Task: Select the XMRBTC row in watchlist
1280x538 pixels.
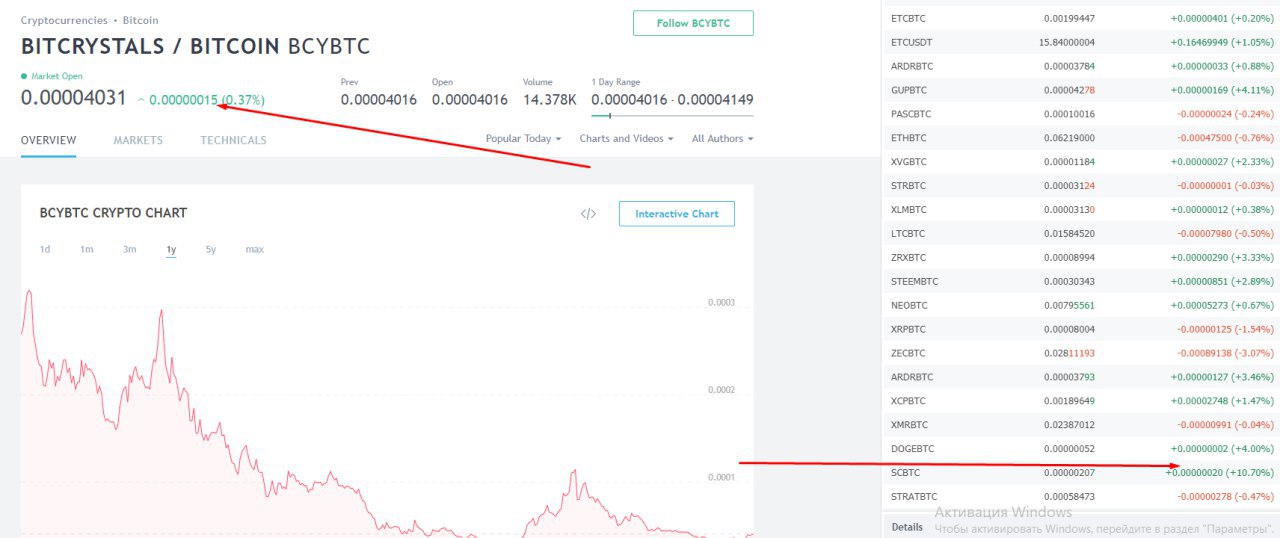Action: (x=1081, y=425)
